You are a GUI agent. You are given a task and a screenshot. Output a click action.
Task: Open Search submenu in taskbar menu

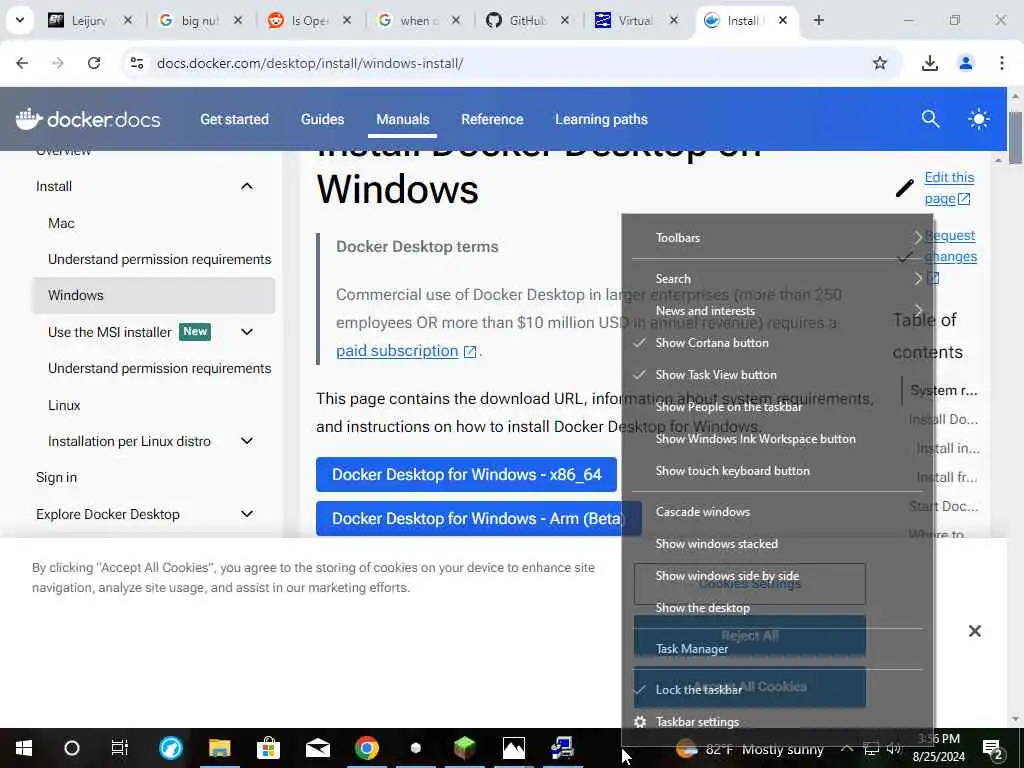(x=777, y=279)
